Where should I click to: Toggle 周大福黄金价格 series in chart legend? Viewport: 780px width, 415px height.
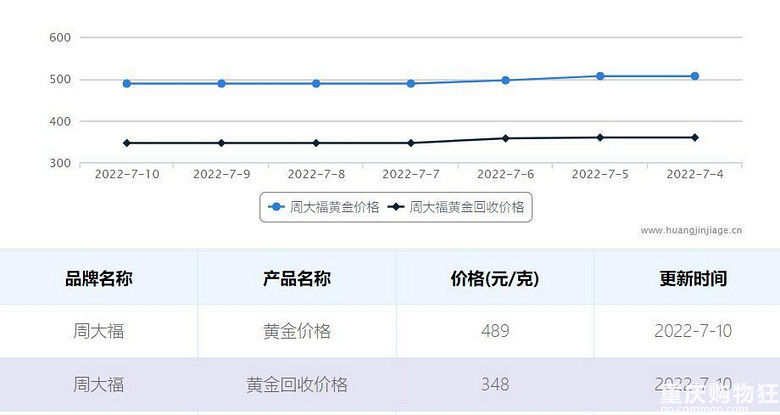pyautogui.click(x=324, y=207)
